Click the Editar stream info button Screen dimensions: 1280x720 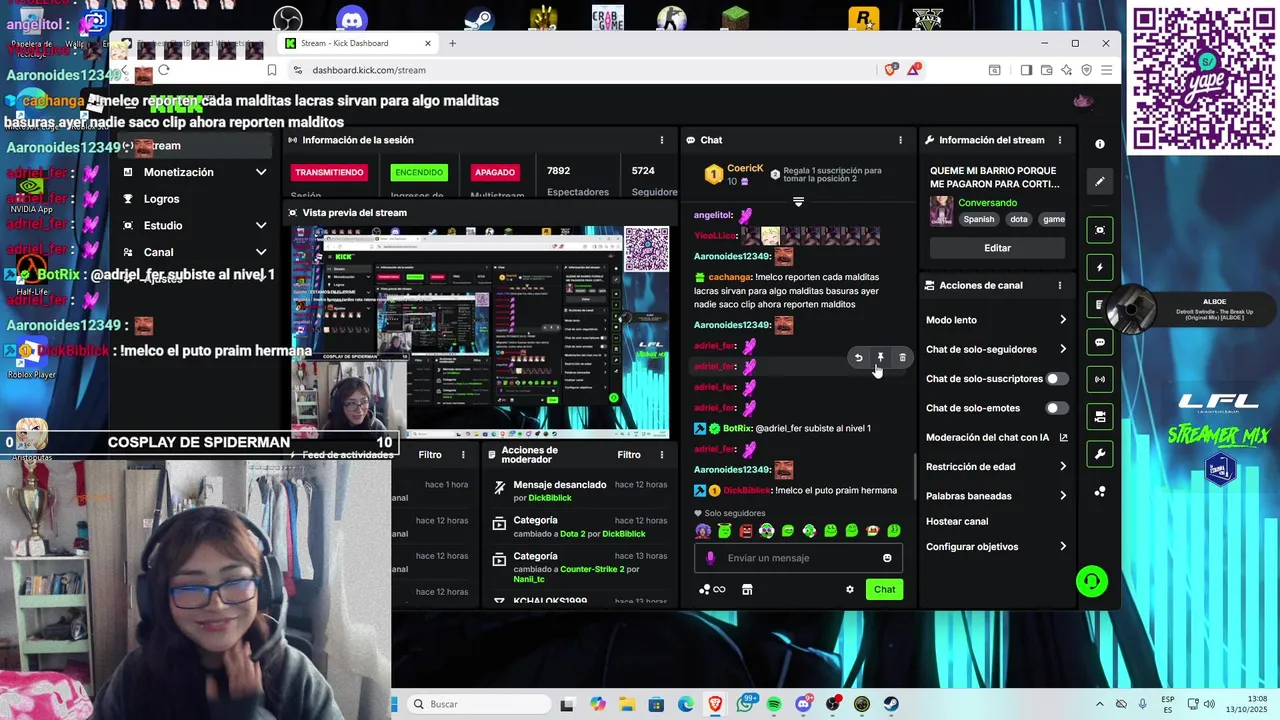coord(997,248)
